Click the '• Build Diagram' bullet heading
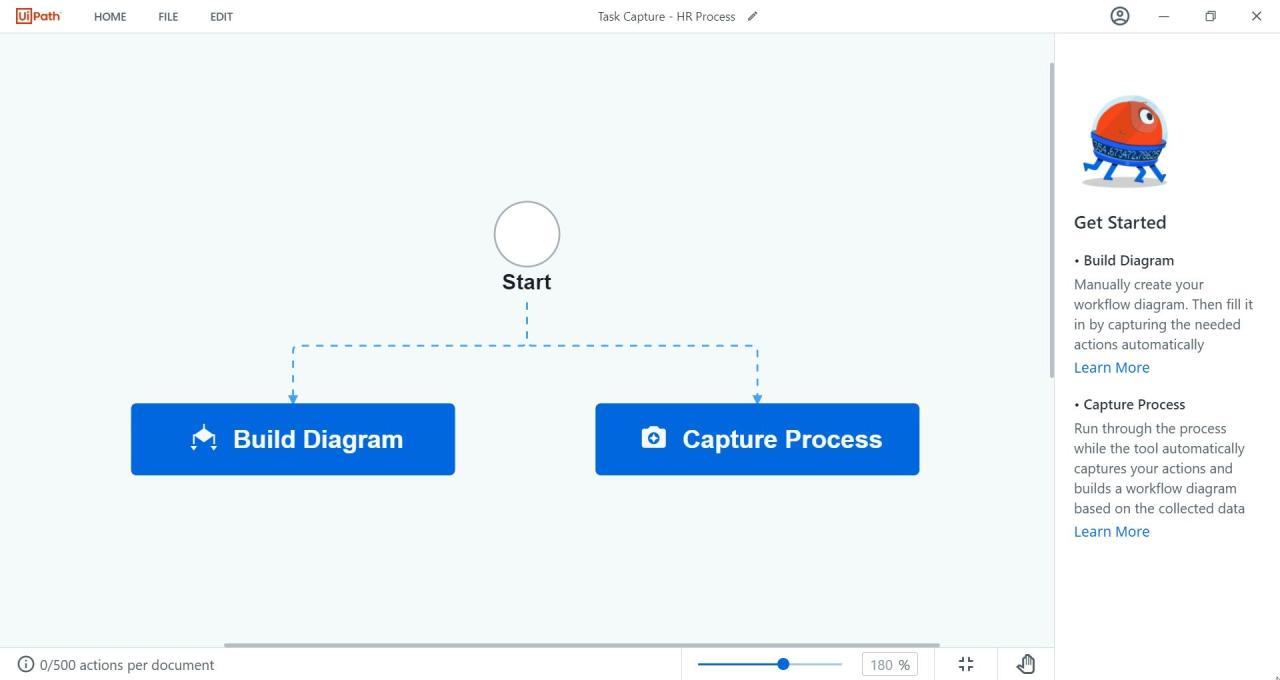The image size is (1280, 680). pyautogui.click(x=1124, y=260)
